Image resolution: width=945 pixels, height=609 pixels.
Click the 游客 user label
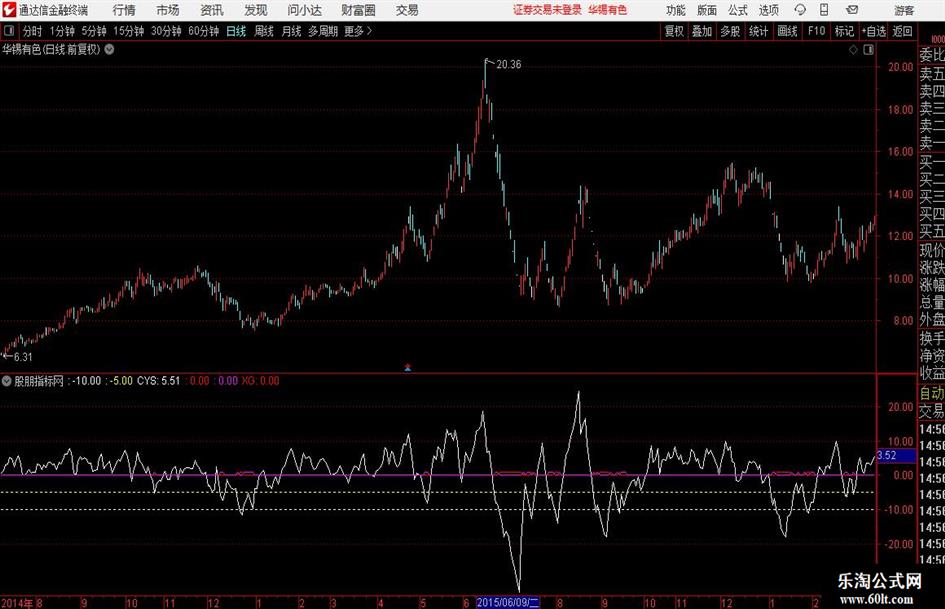904,10
